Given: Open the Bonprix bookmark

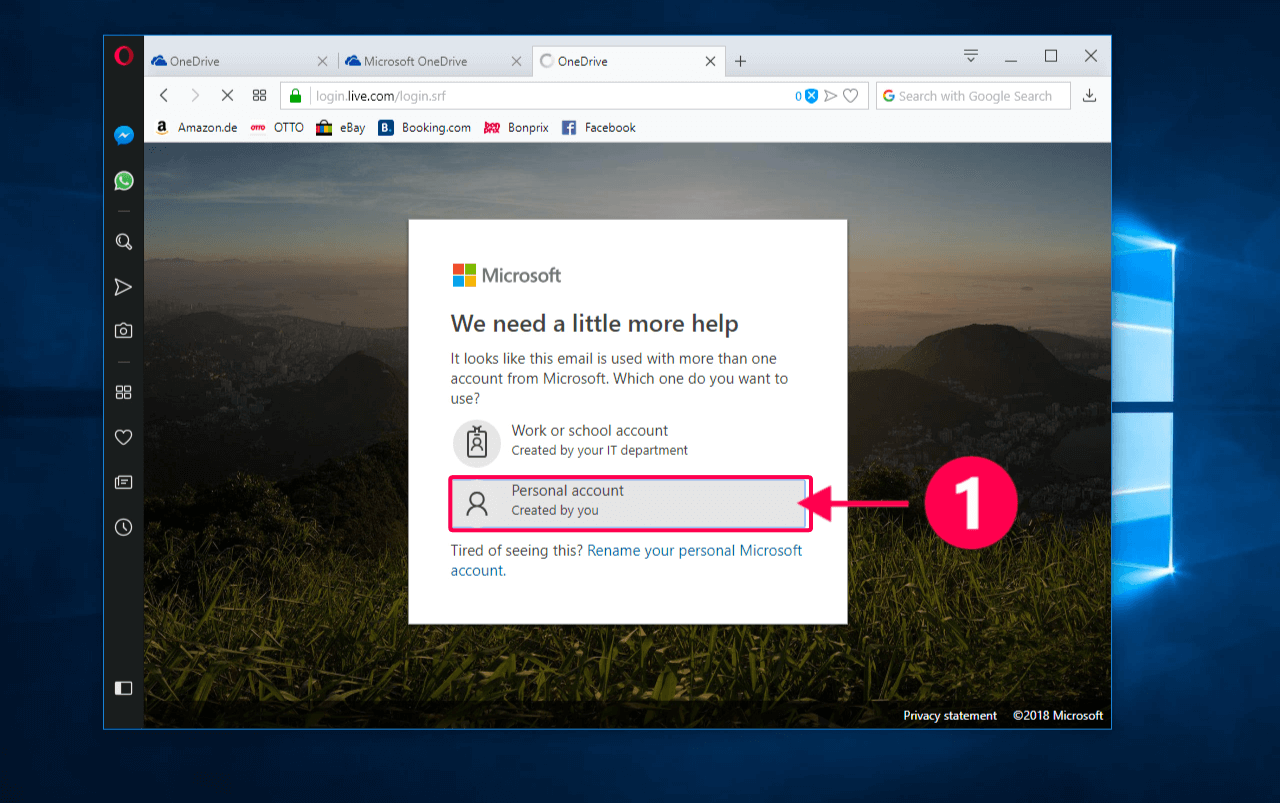Looking at the screenshot, I should click(516, 128).
